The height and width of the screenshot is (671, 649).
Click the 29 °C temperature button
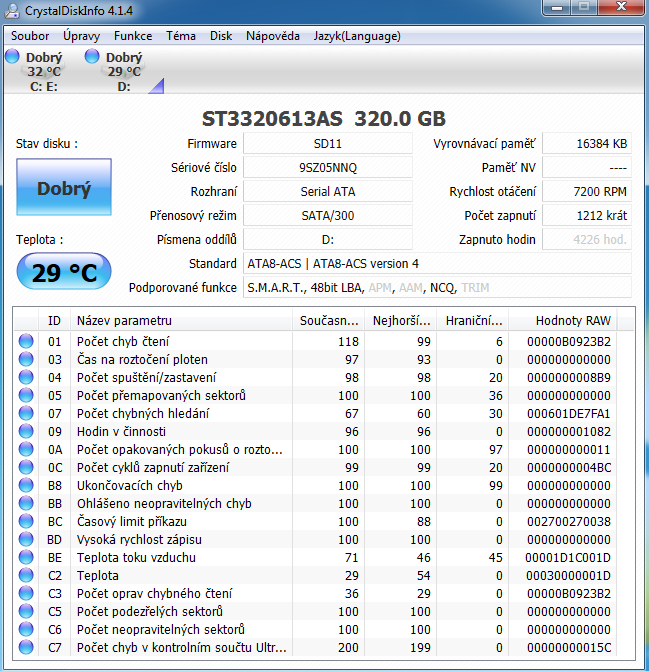pos(64,271)
